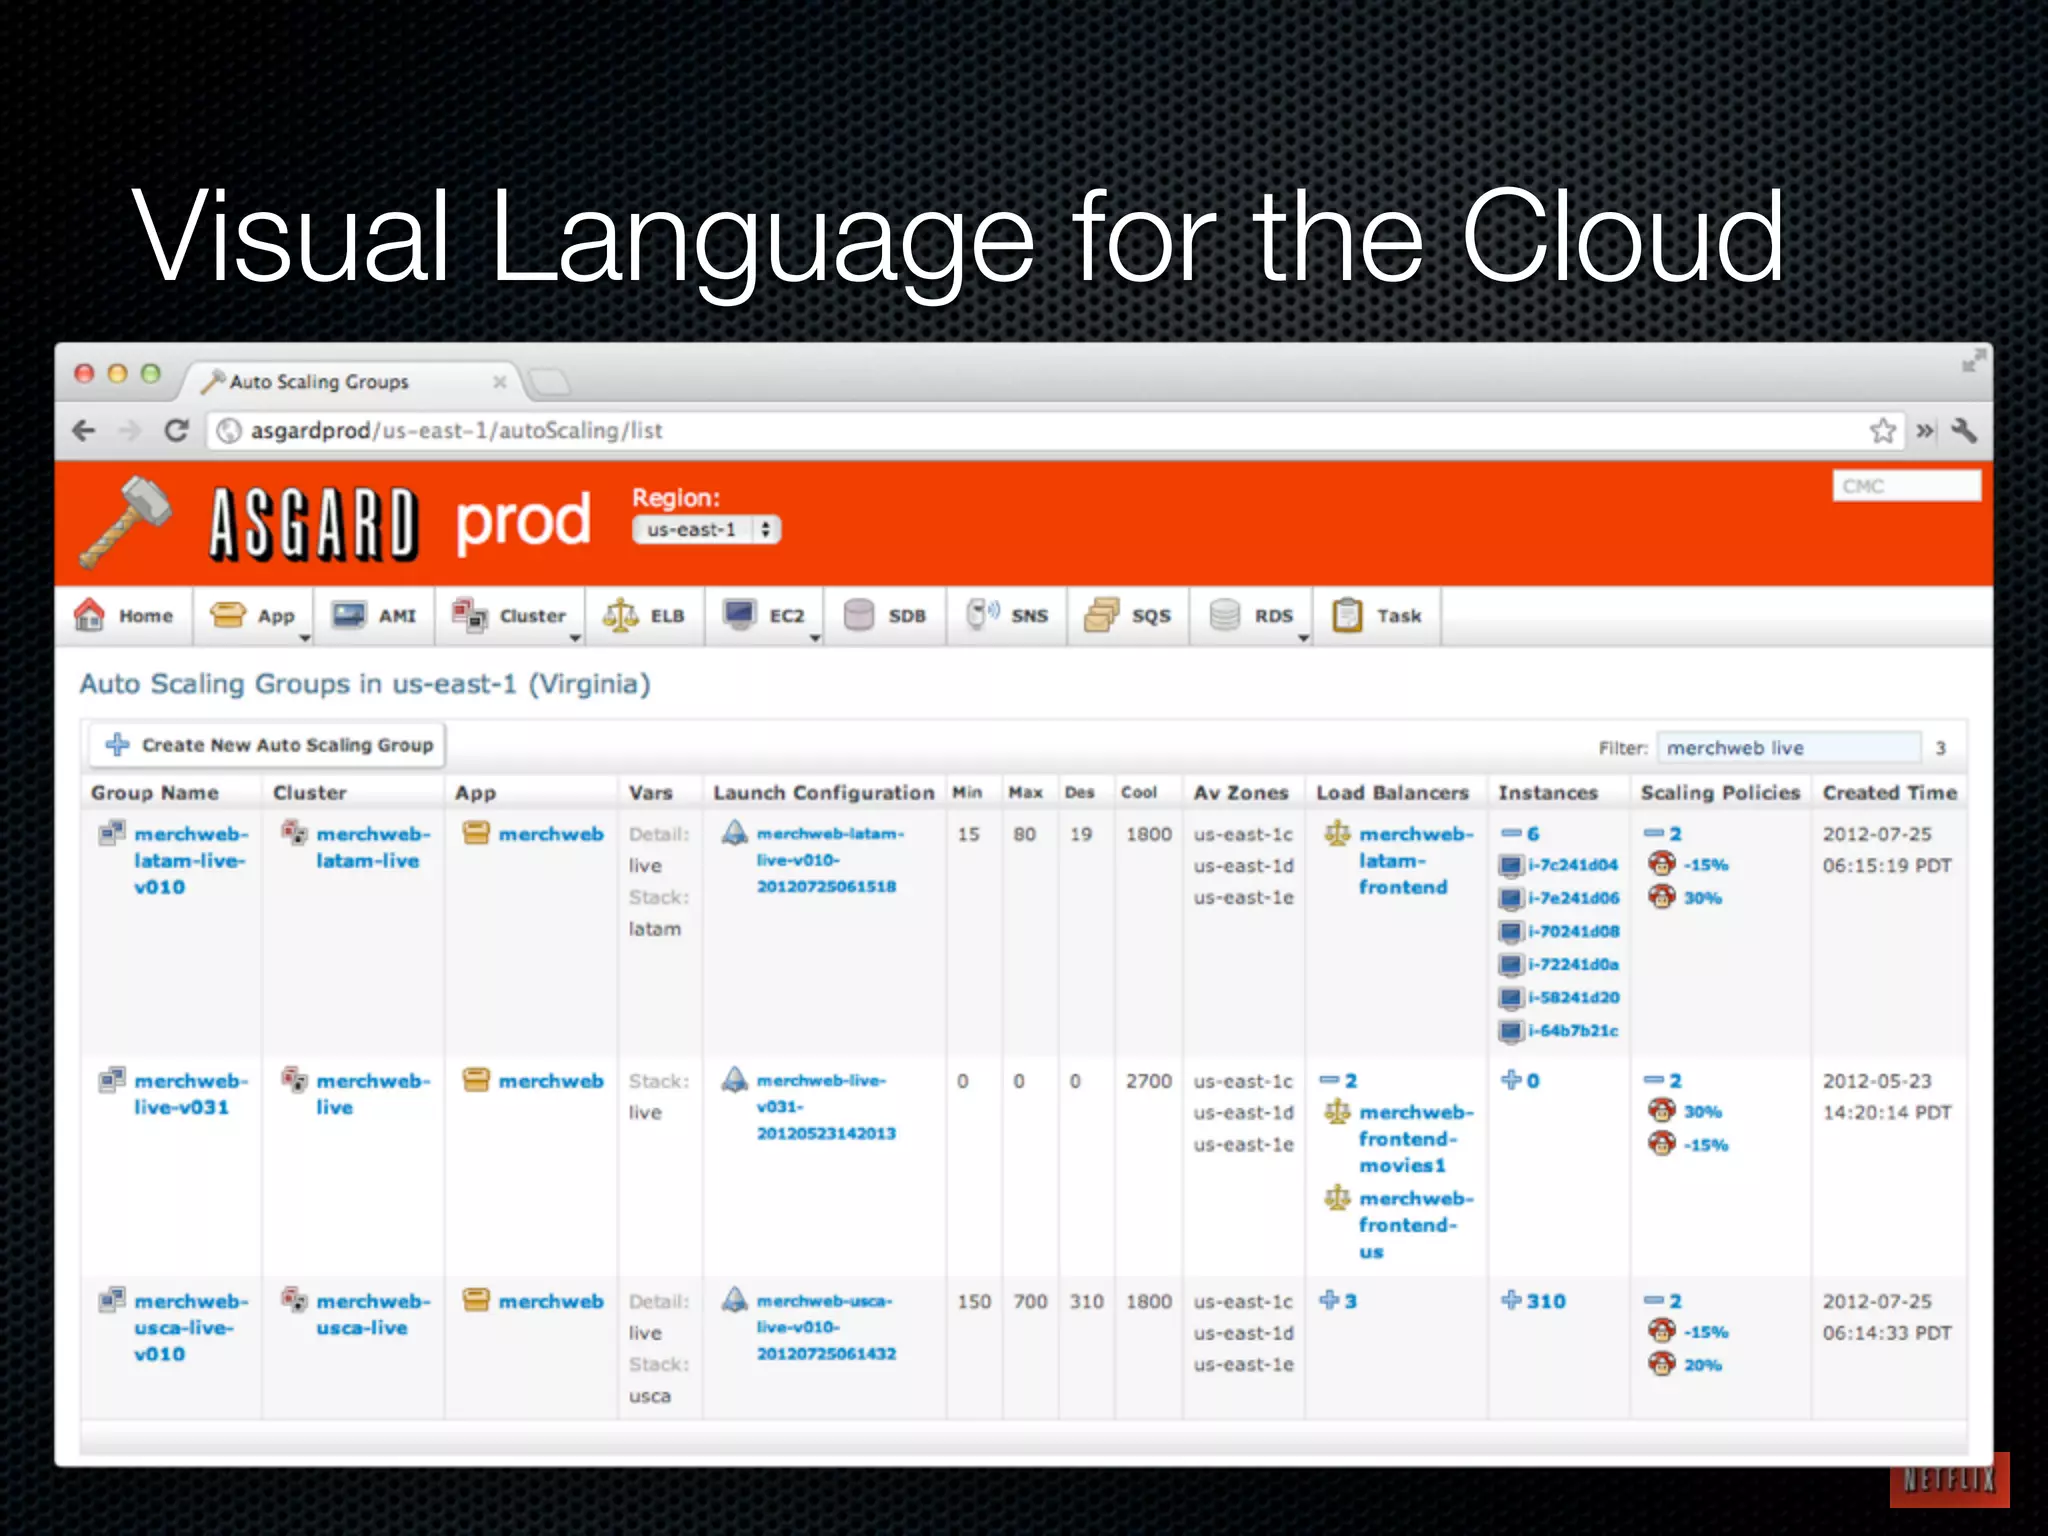
Task: Sort by Launch Configuration column header
Action: click(x=824, y=793)
